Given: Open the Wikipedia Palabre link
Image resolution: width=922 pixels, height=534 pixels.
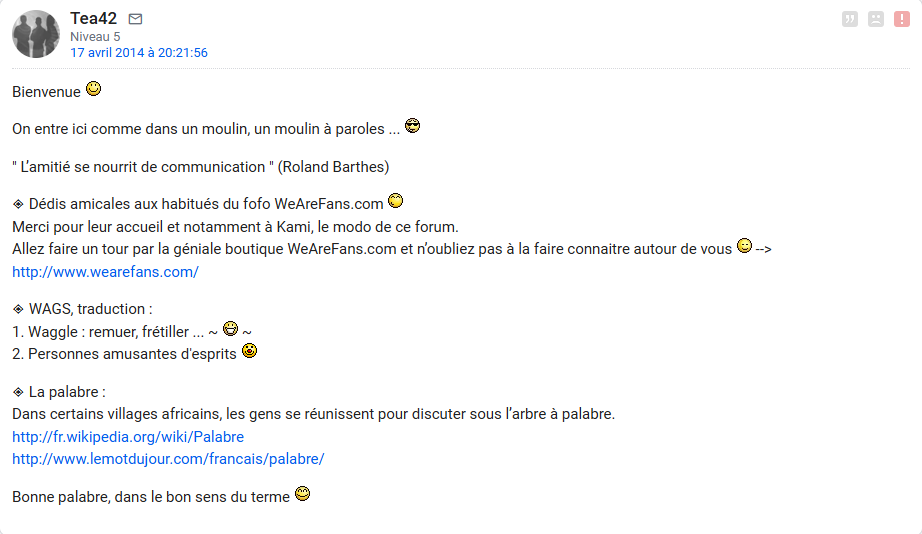Looking at the screenshot, I should 128,437.
